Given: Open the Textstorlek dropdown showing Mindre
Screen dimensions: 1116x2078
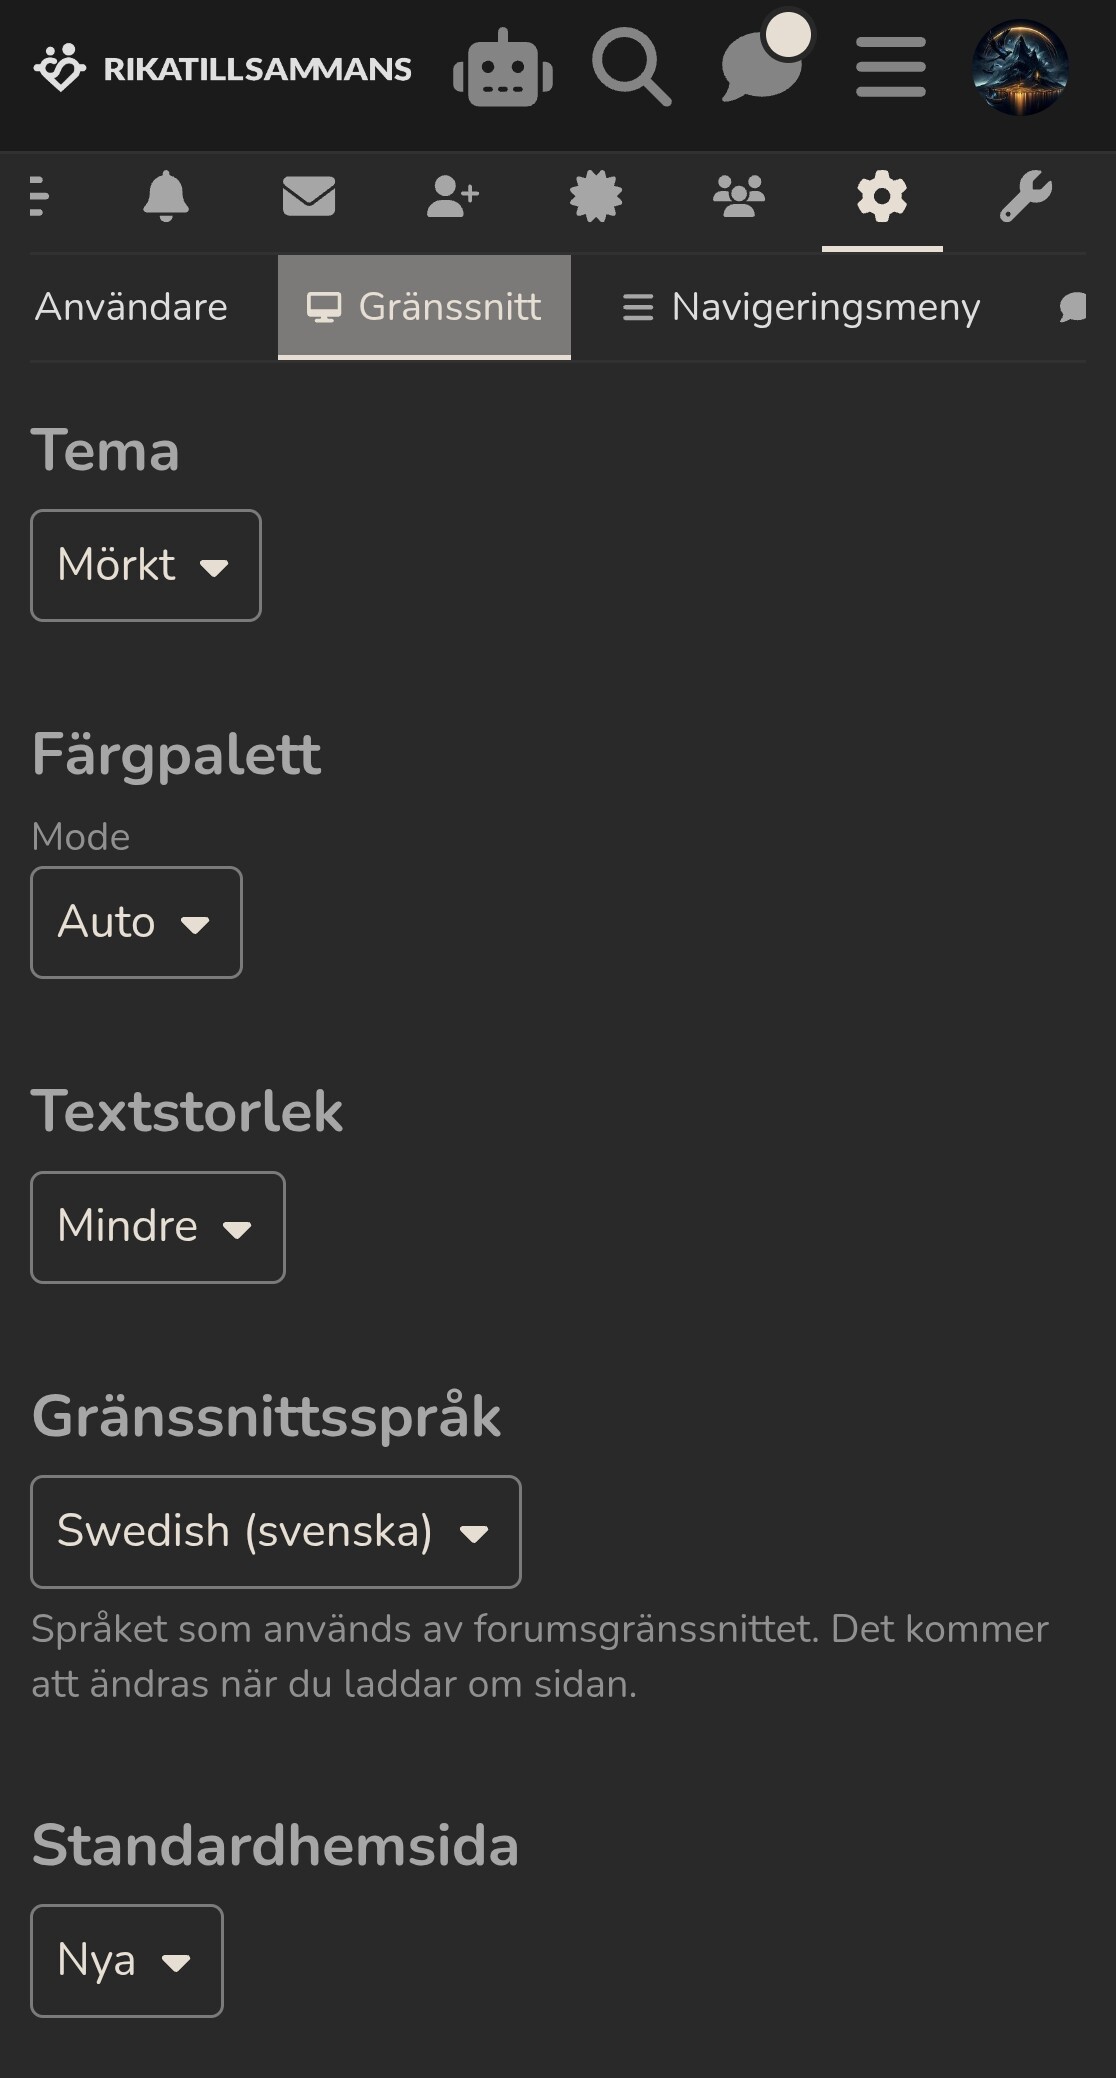Looking at the screenshot, I should [158, 1227].
